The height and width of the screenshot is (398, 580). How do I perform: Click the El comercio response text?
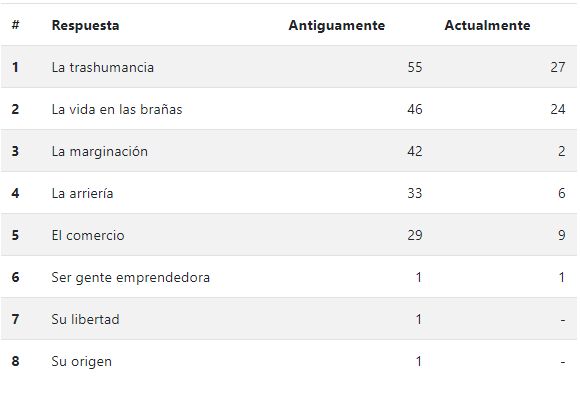pyautogui.click(x=88, y=235)
